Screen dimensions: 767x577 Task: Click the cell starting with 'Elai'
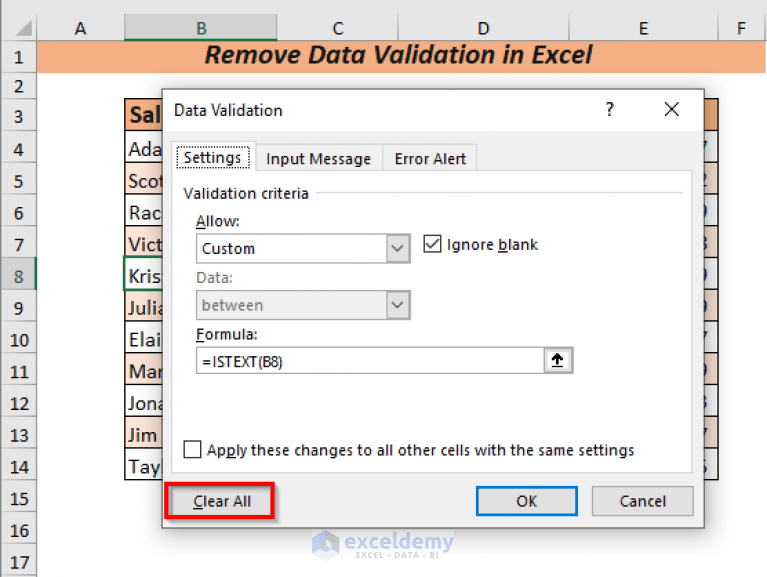pyautogui.click(x=144, y=339)
